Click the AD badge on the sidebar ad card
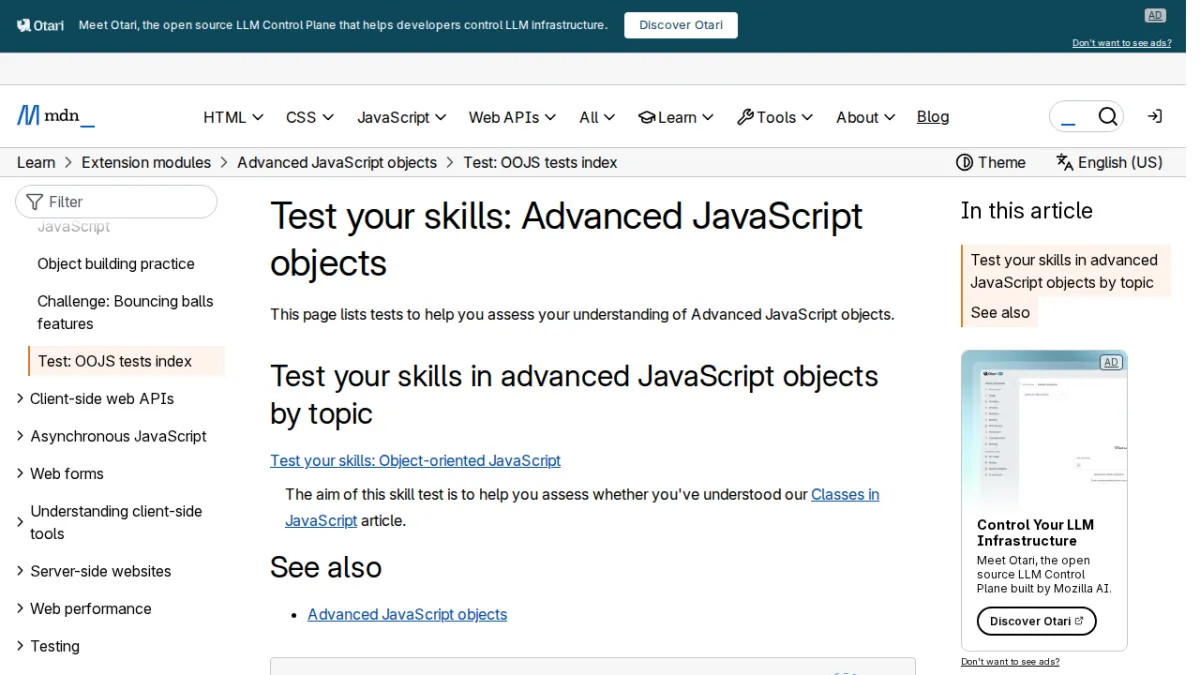The width and height of the screenshot is (1200, 675). point(1110,362)
